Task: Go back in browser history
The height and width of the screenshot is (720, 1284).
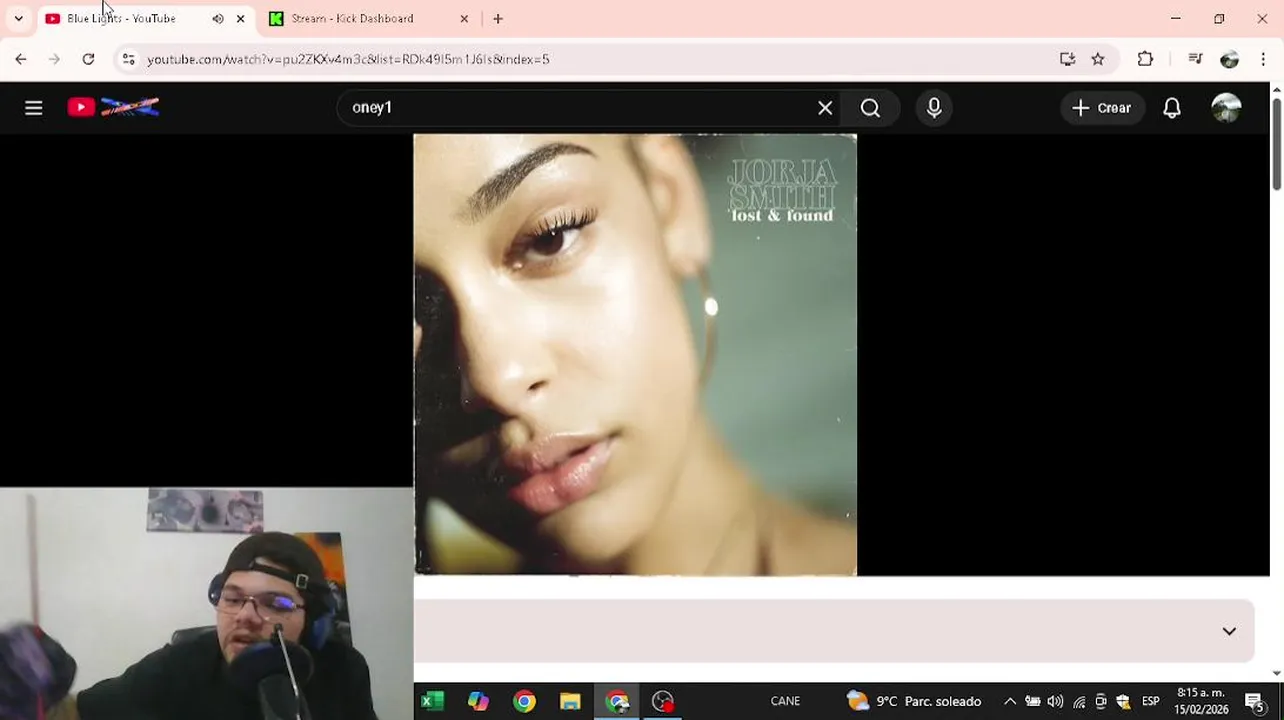Action: click(x=21, y=59)
